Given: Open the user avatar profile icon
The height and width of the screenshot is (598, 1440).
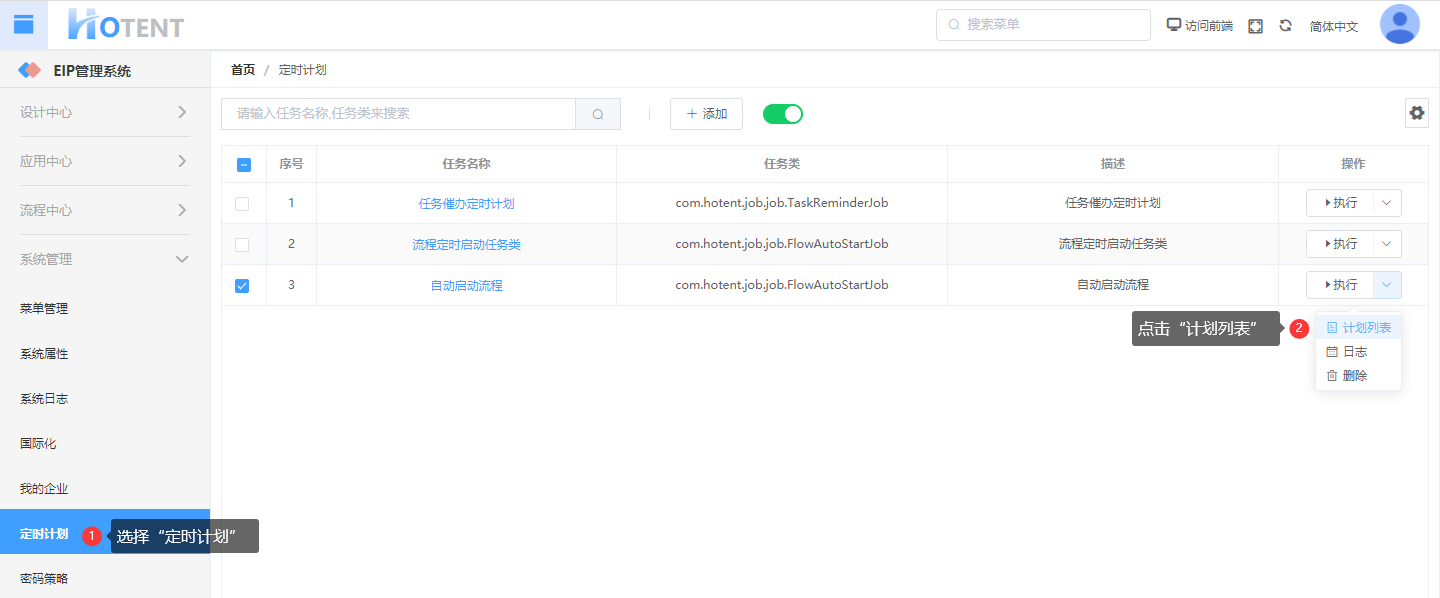Looking at the screenshot, I should point(1399,25).
